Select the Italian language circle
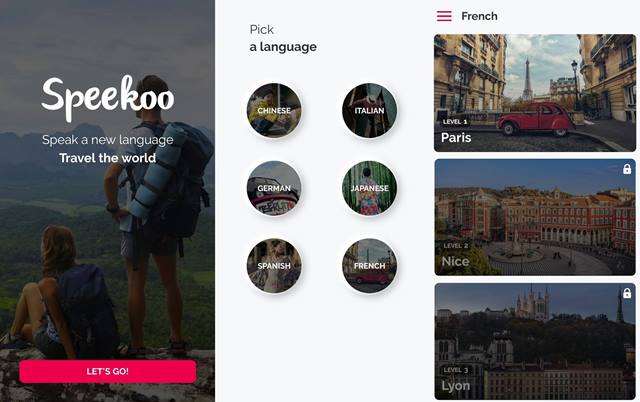640x402 pixels. coord(369,110)
